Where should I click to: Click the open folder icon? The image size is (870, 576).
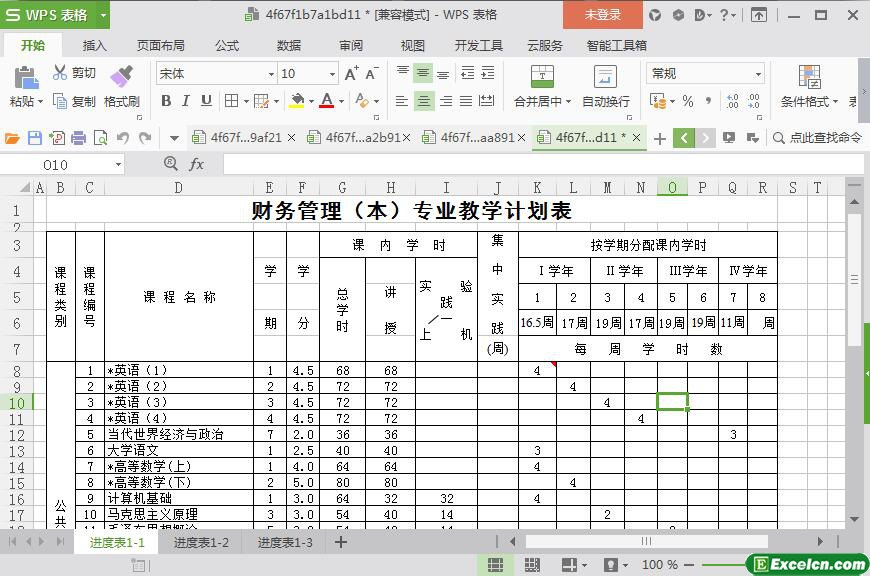(12, 138)
